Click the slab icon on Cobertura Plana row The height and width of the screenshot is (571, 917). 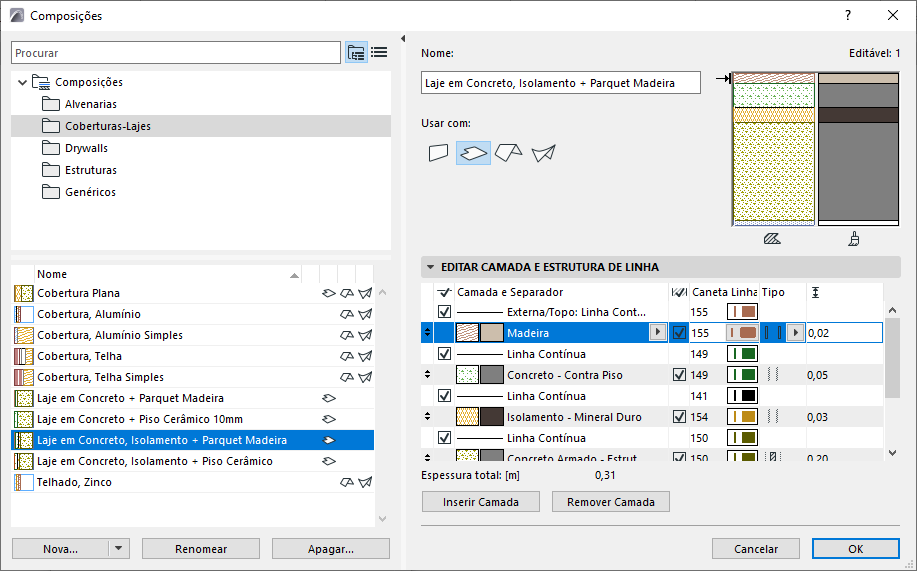pos(329,293)
